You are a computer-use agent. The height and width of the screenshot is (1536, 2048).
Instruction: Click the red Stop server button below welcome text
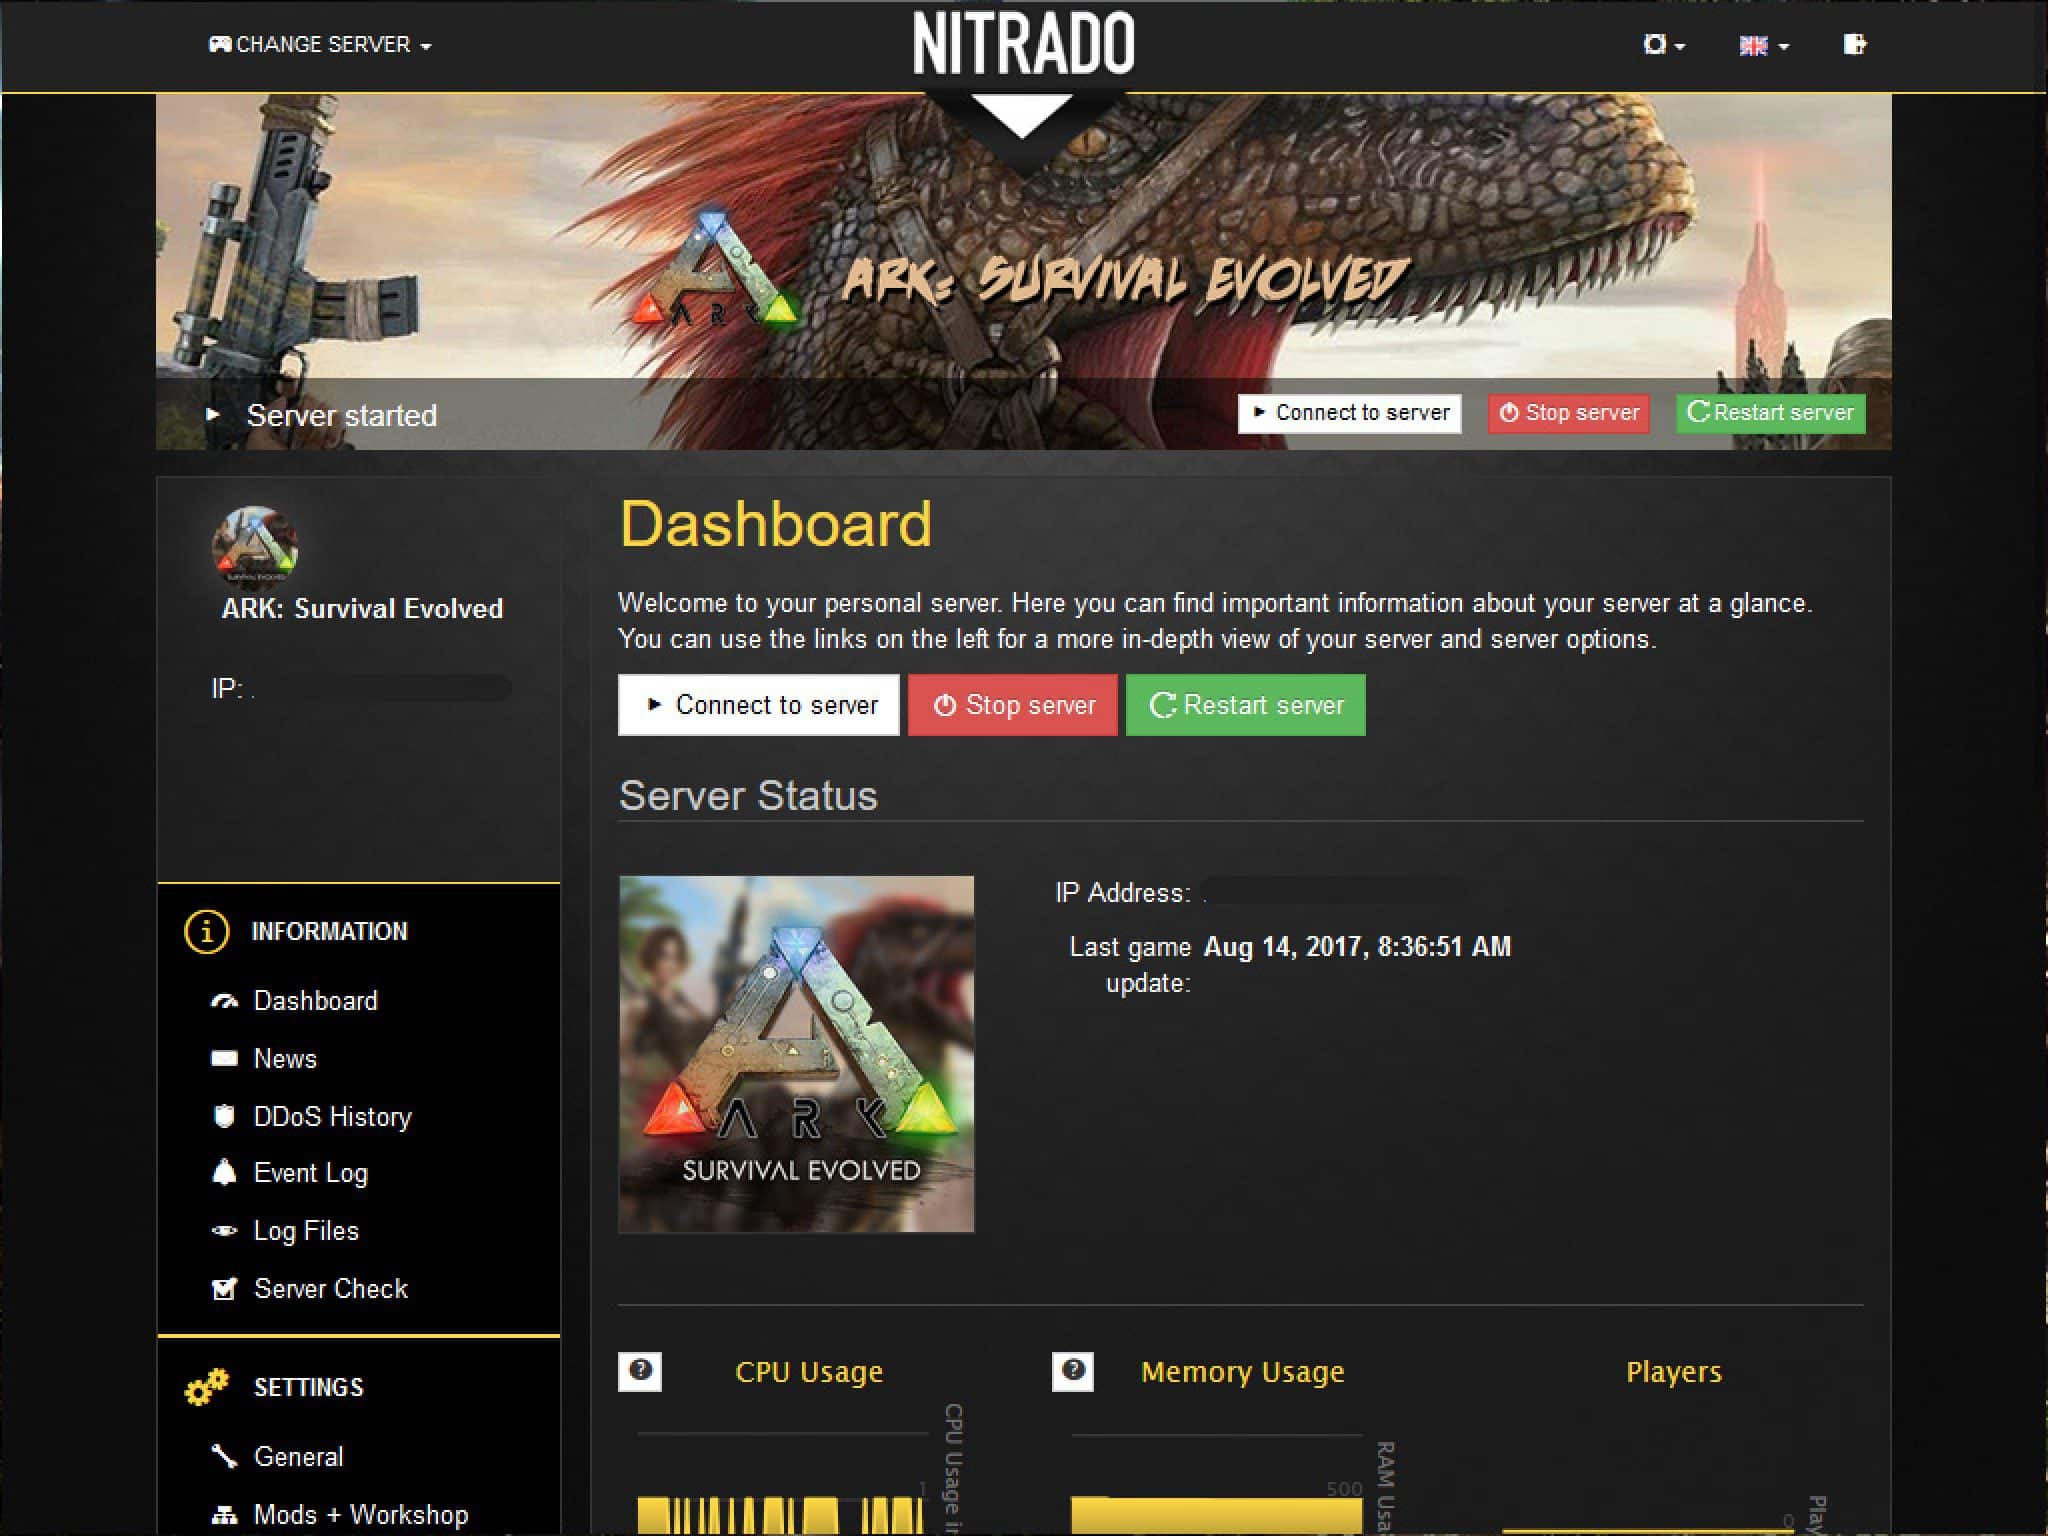coord(1012,705)
